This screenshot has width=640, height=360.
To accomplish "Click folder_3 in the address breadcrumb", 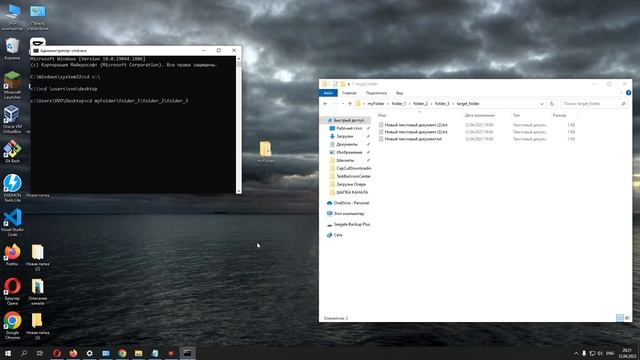I will click(442, 104).
